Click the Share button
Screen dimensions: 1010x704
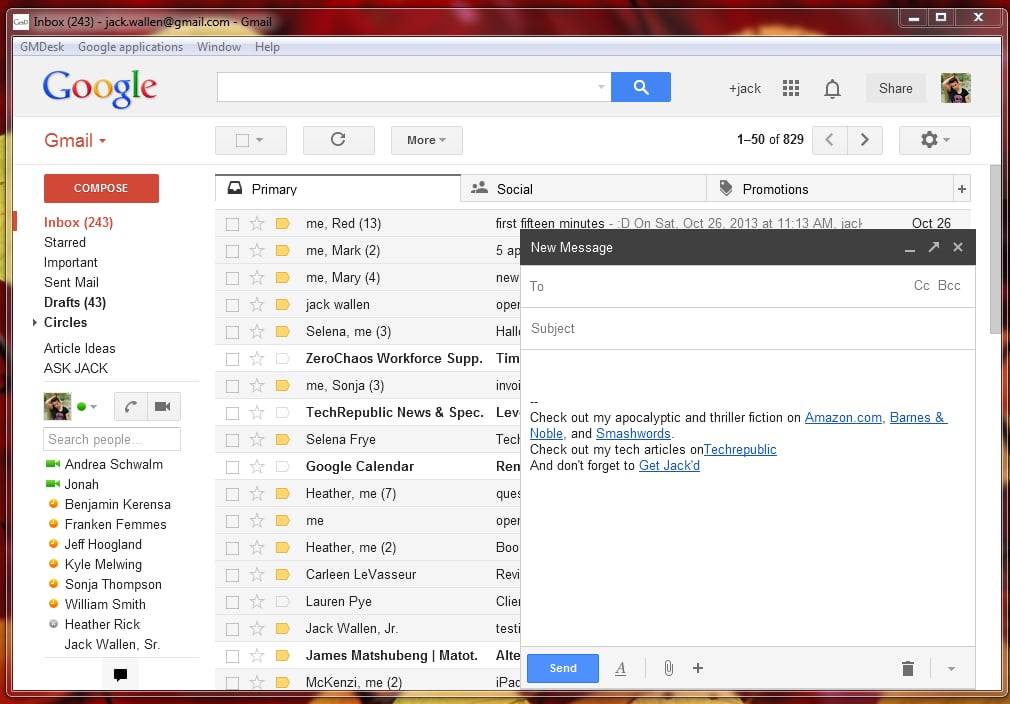895,88
